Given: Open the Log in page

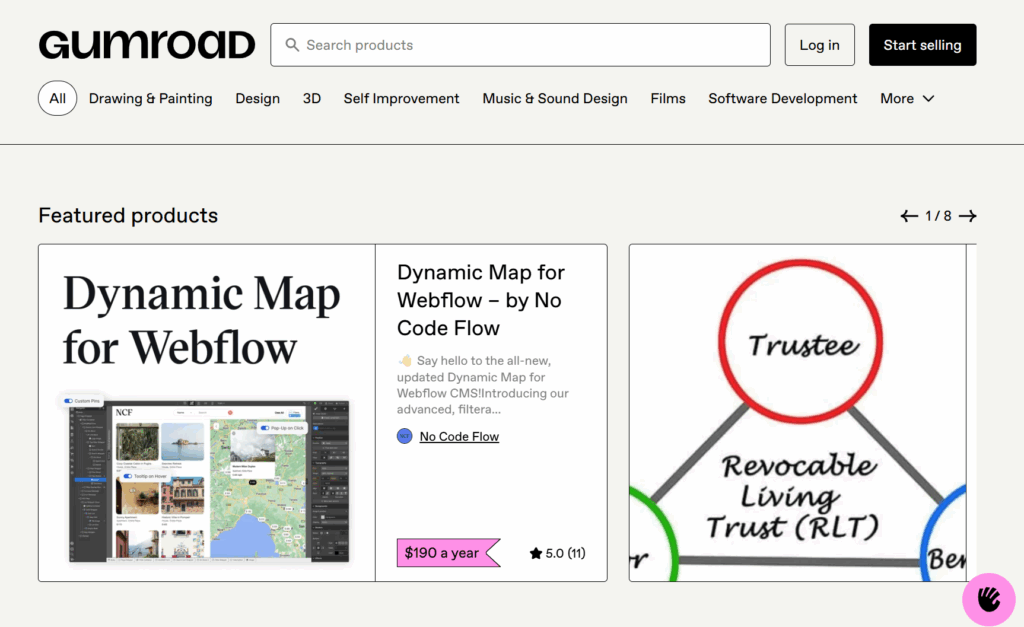Looking at the screenshot, I should pyautogui.click(x=820, y=45).
